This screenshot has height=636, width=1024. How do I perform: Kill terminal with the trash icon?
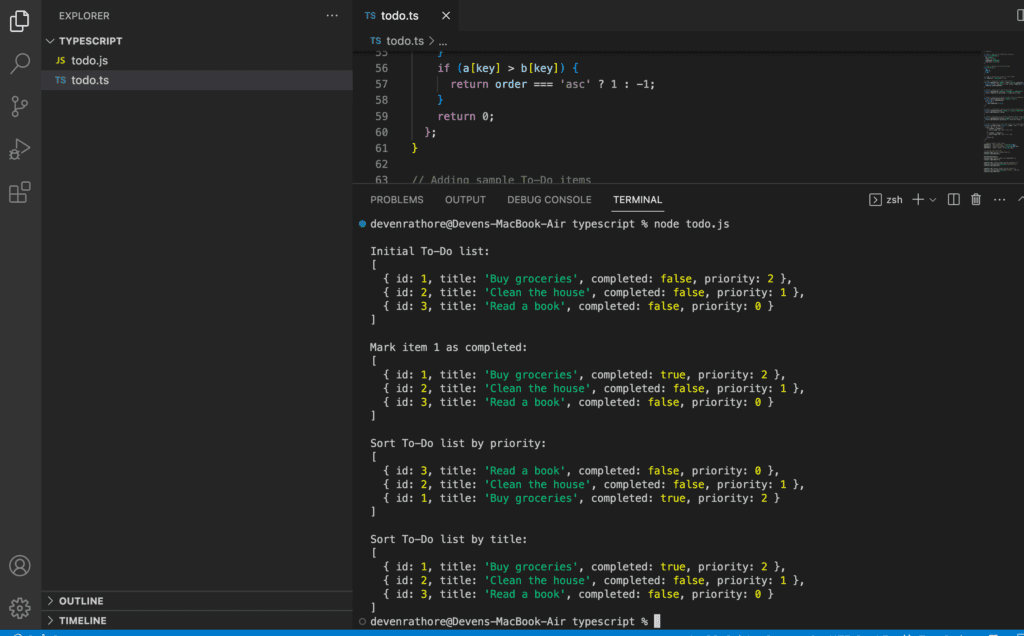976,200
